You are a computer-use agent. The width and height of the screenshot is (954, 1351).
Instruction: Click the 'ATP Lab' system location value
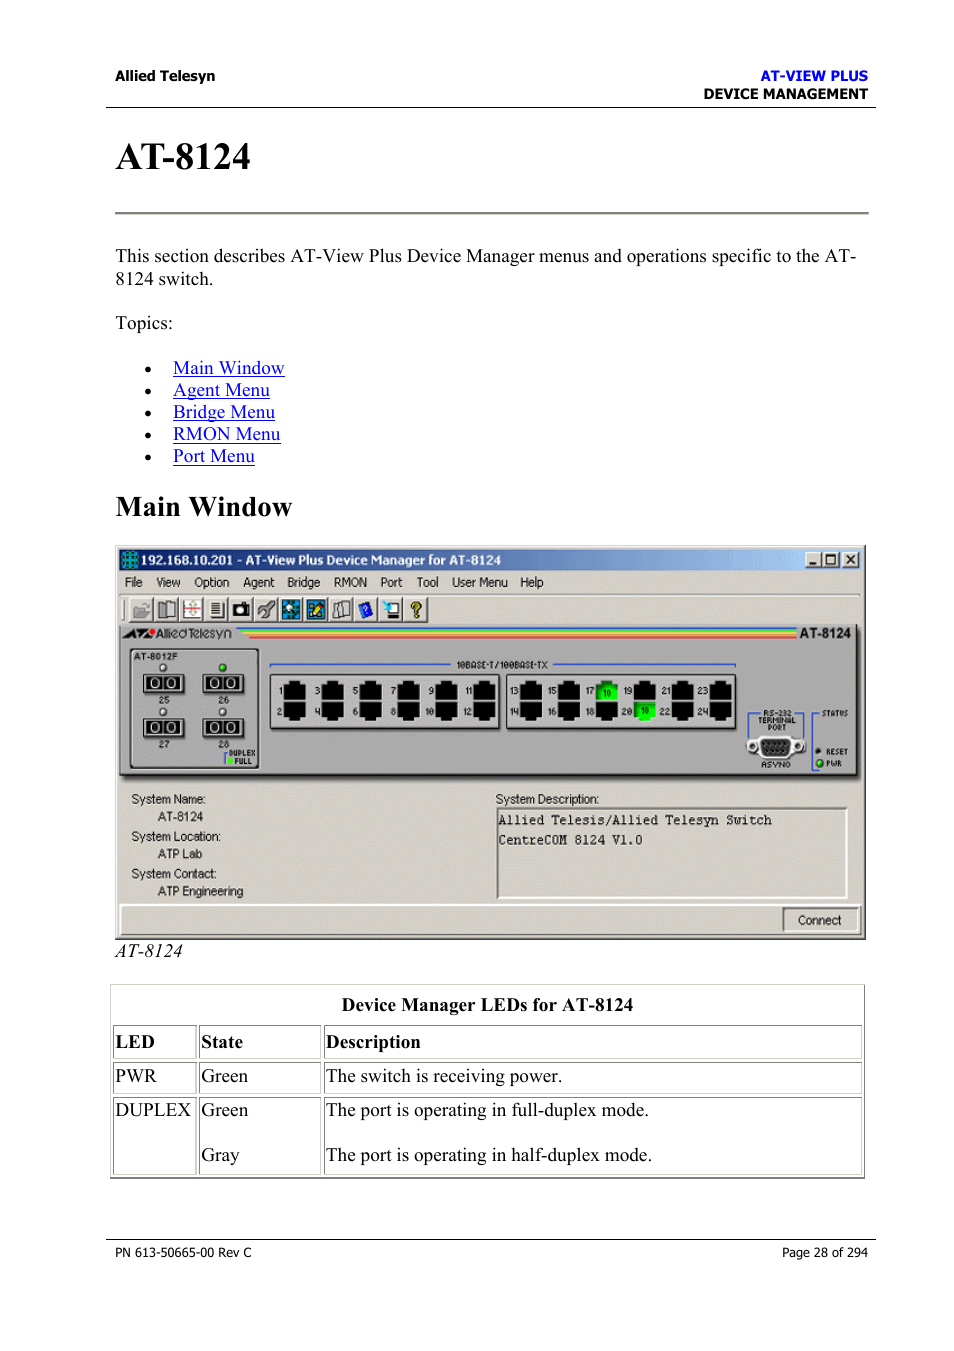point(180,854)
